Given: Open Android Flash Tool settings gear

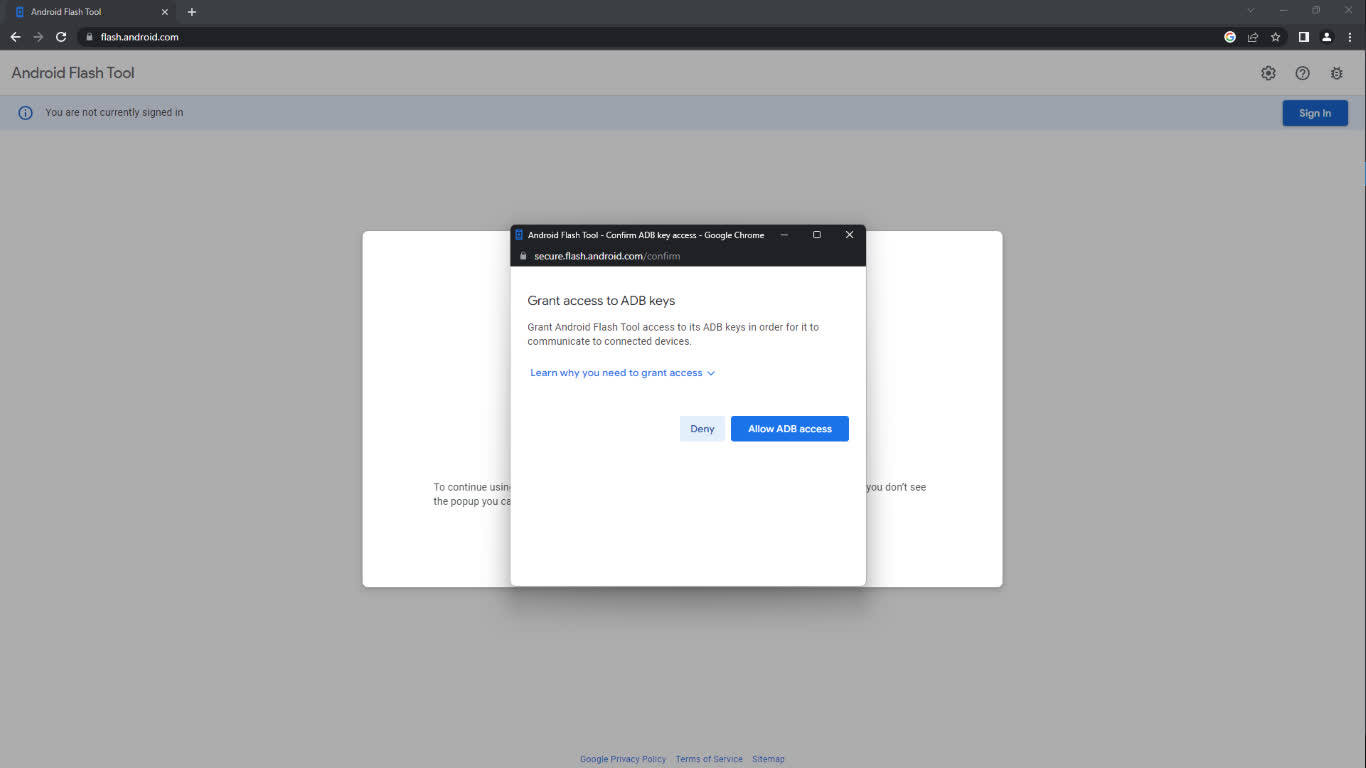Looking at the screenshot, I should tap(1268, 73).
